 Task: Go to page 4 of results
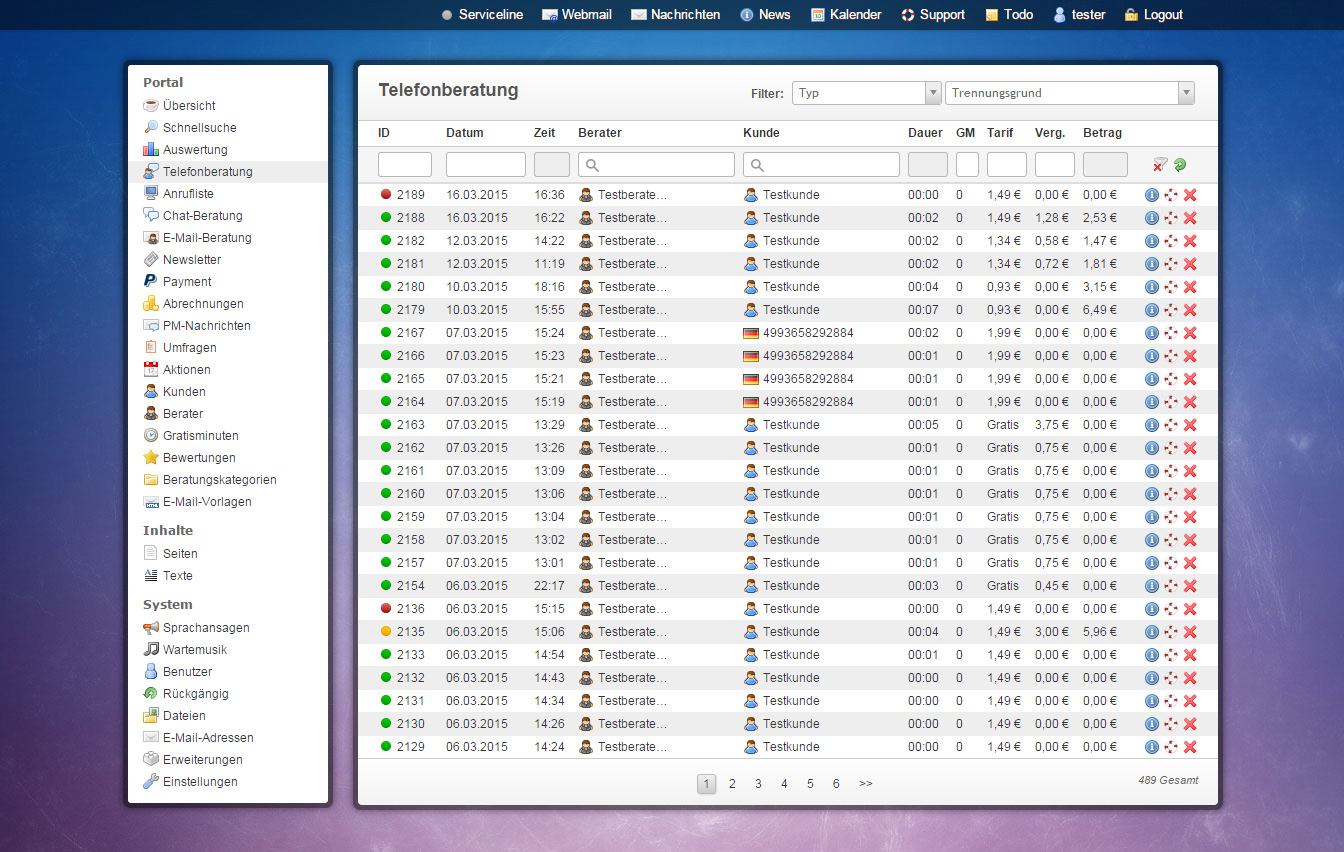pos(784,784)
